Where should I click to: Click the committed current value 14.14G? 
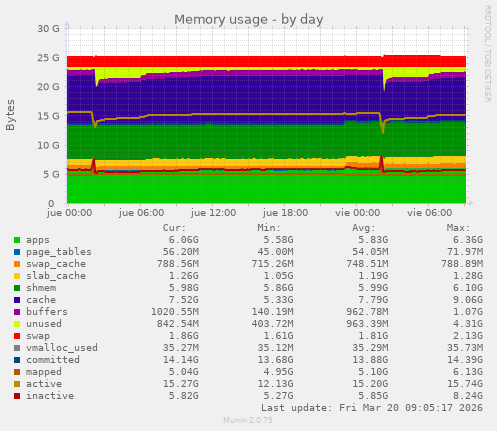[x=181, y=360]
